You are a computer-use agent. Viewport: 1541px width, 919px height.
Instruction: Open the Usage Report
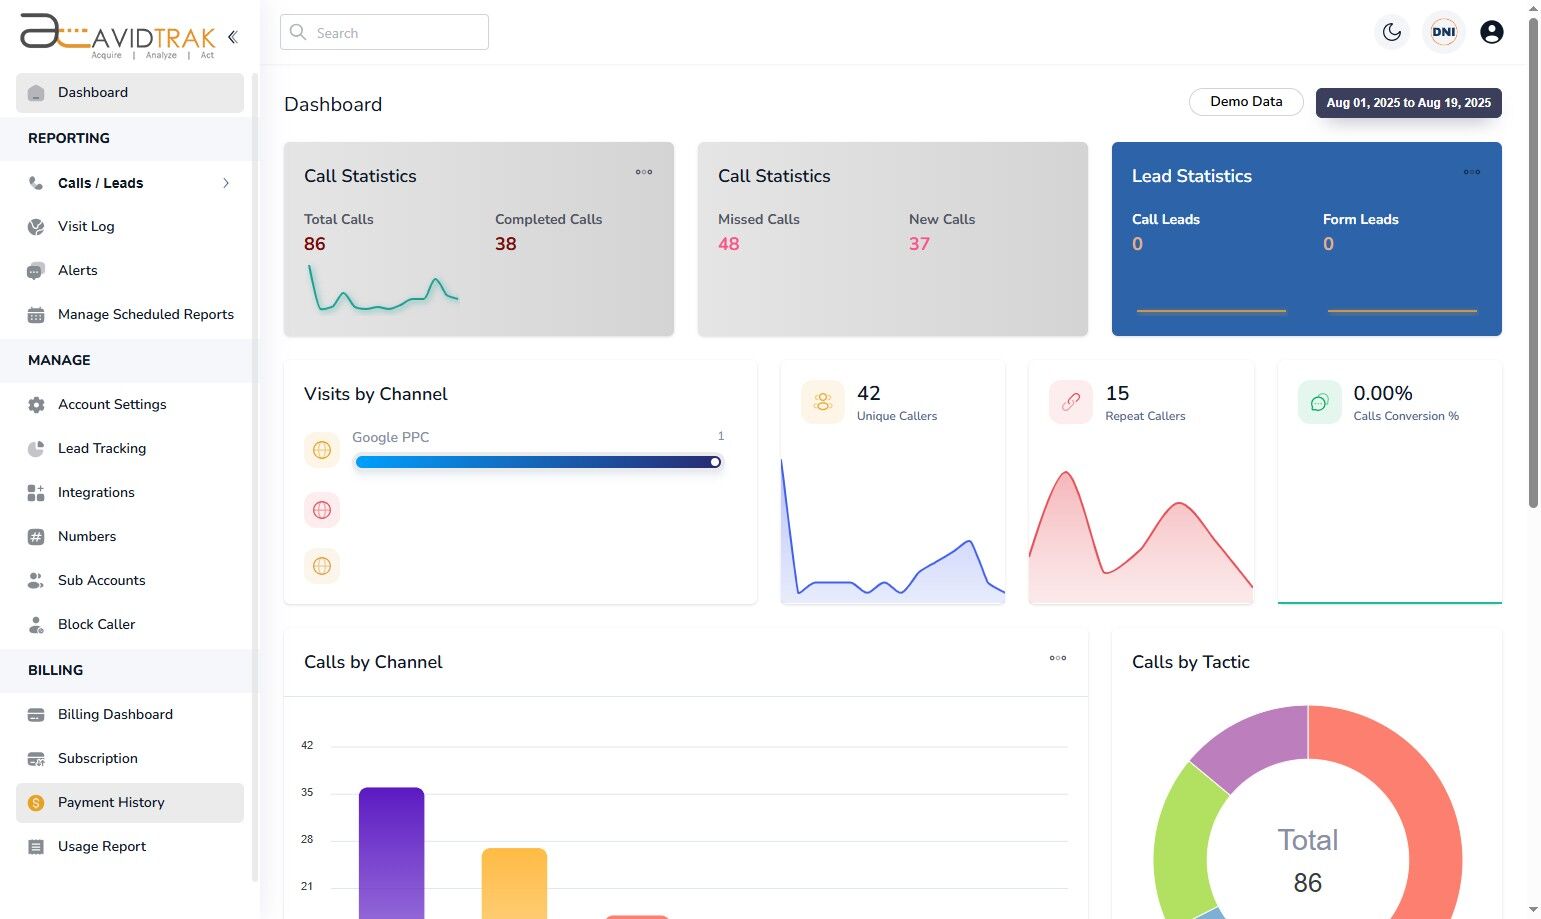[130, 846]
